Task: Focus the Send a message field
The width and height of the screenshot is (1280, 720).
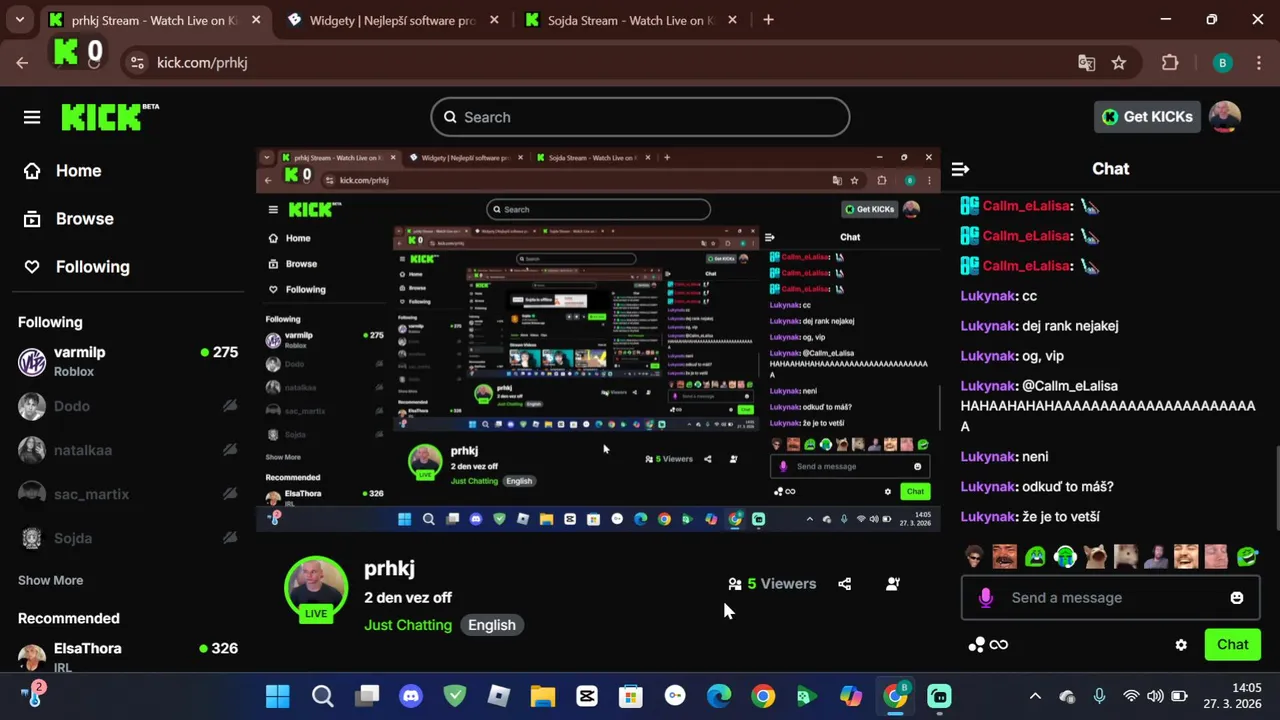Action: point(1110,598)
